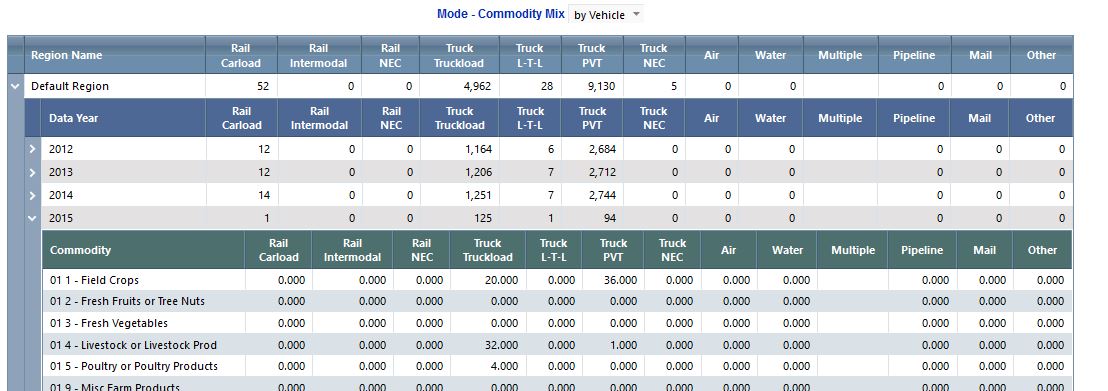Select Livestock Truck PVT value 1.000

(x=613, y=345)
